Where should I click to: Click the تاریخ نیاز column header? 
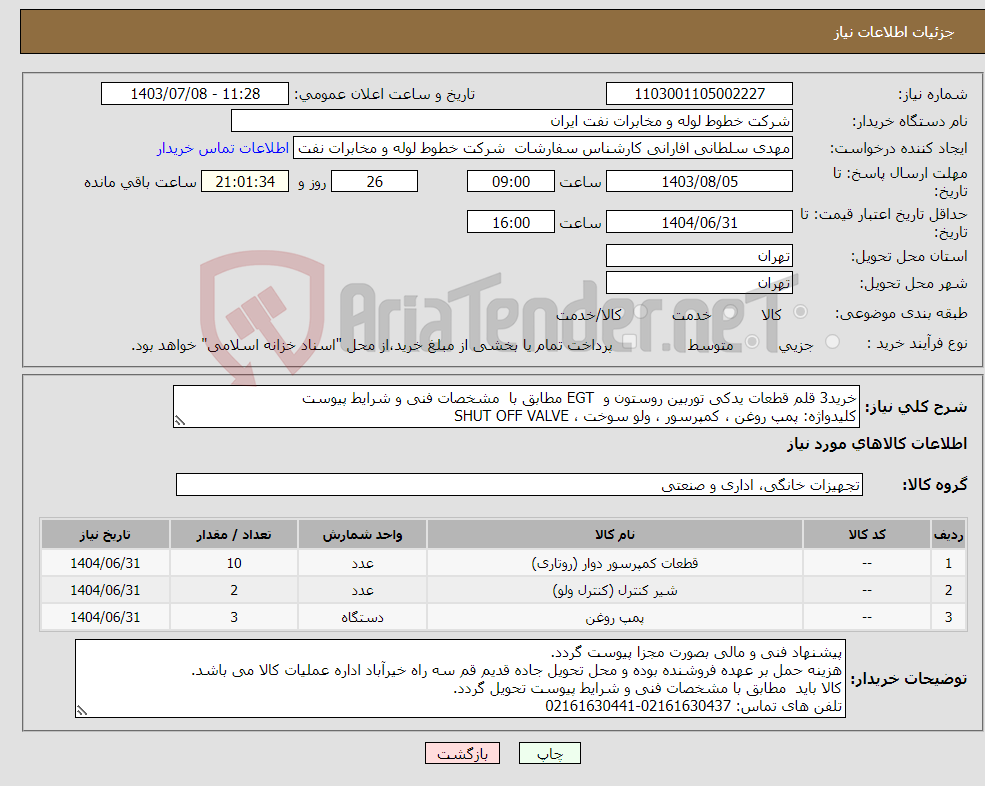pos(105,534)
